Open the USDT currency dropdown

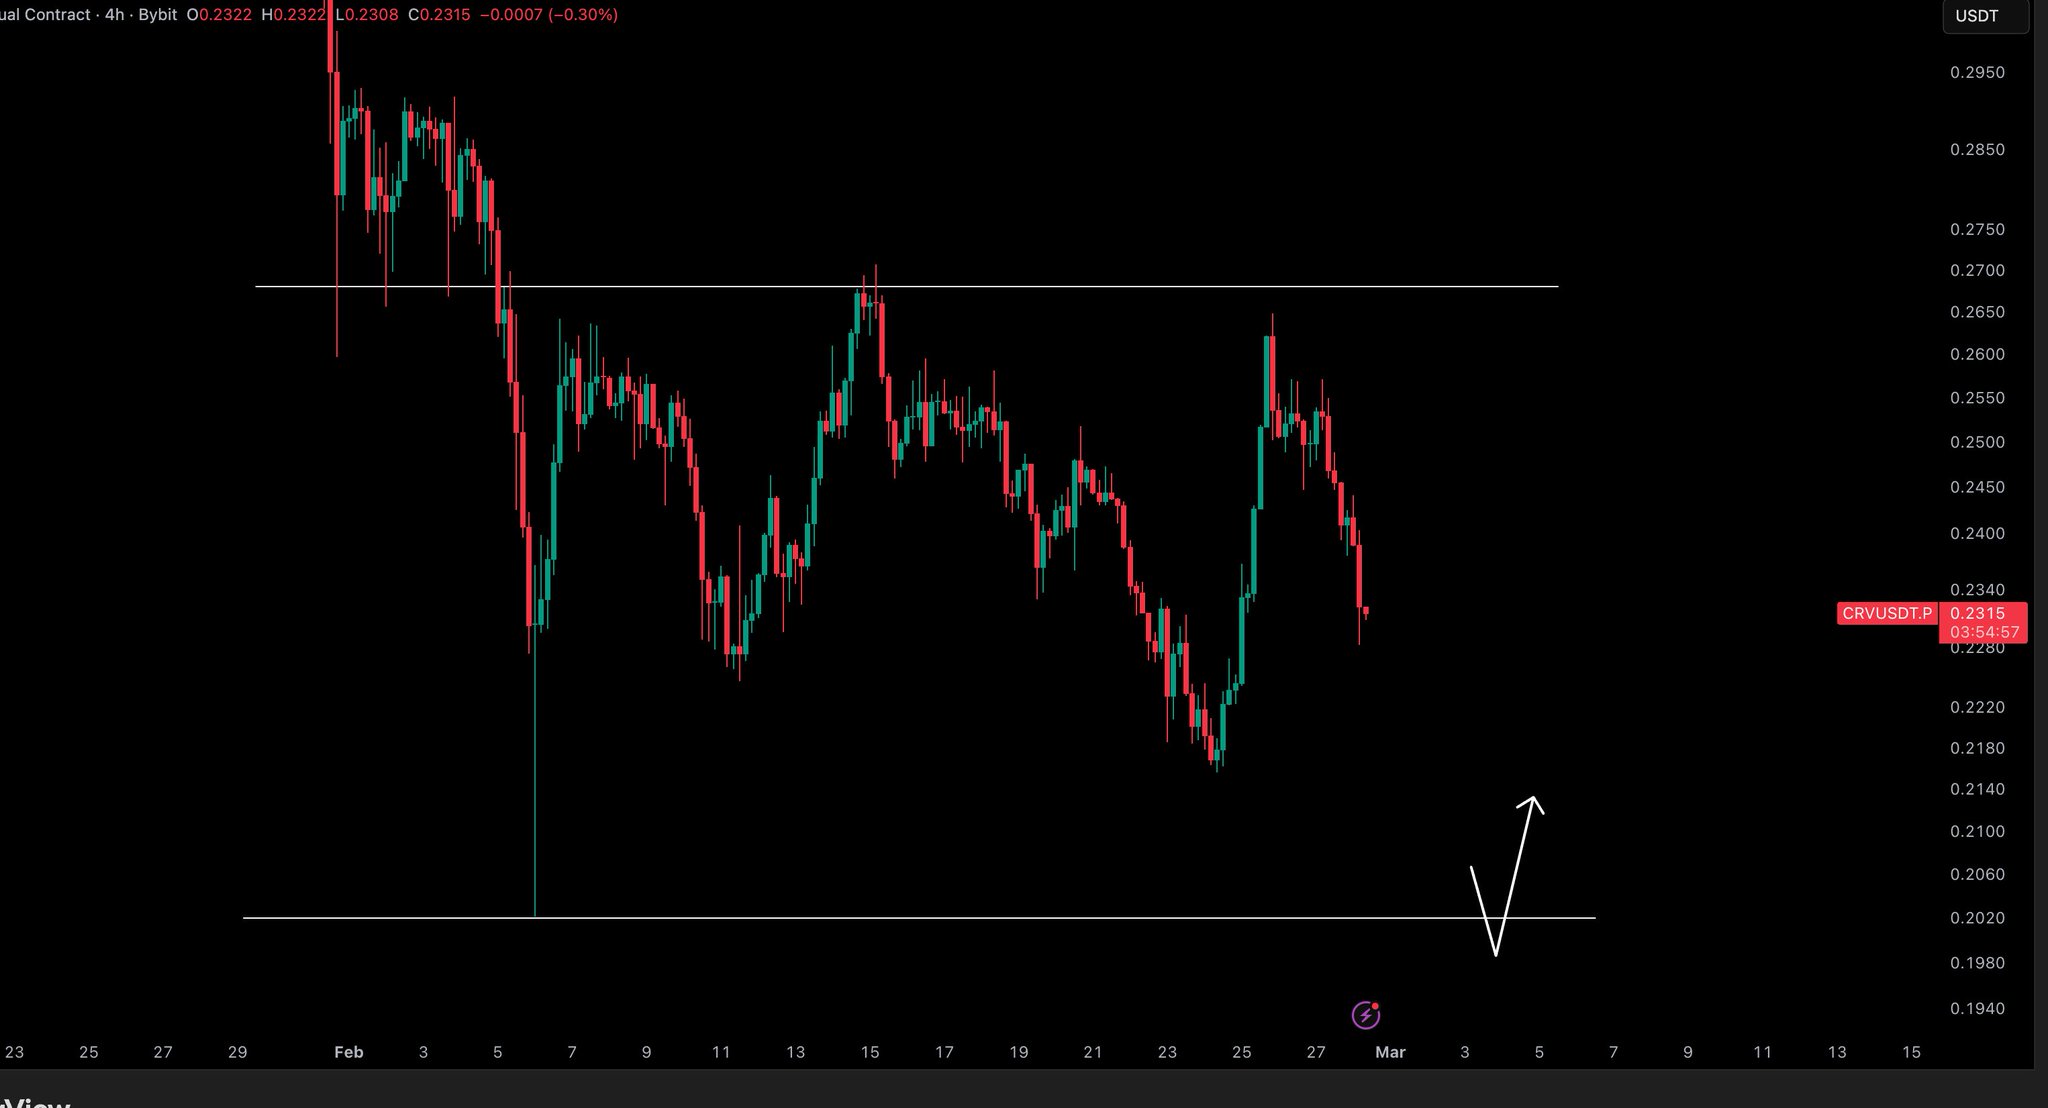coord(1984,16)
